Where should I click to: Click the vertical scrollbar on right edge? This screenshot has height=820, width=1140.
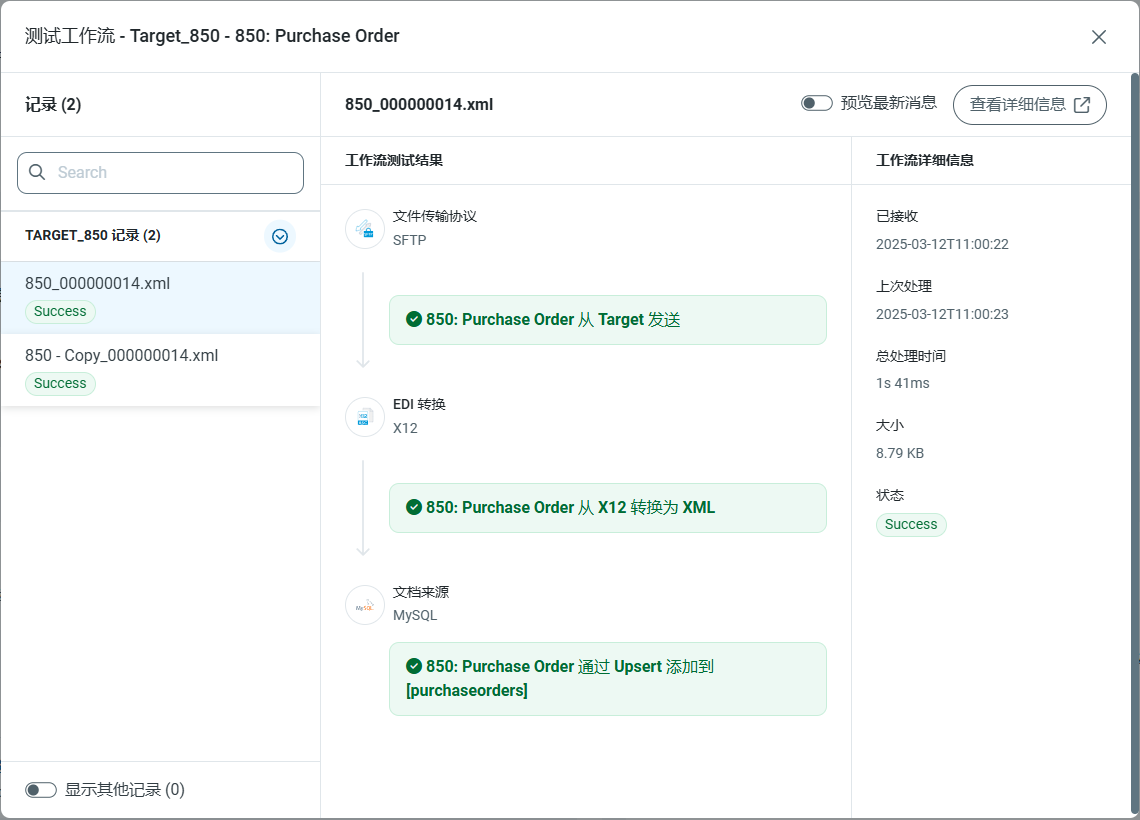point(1134,440)
